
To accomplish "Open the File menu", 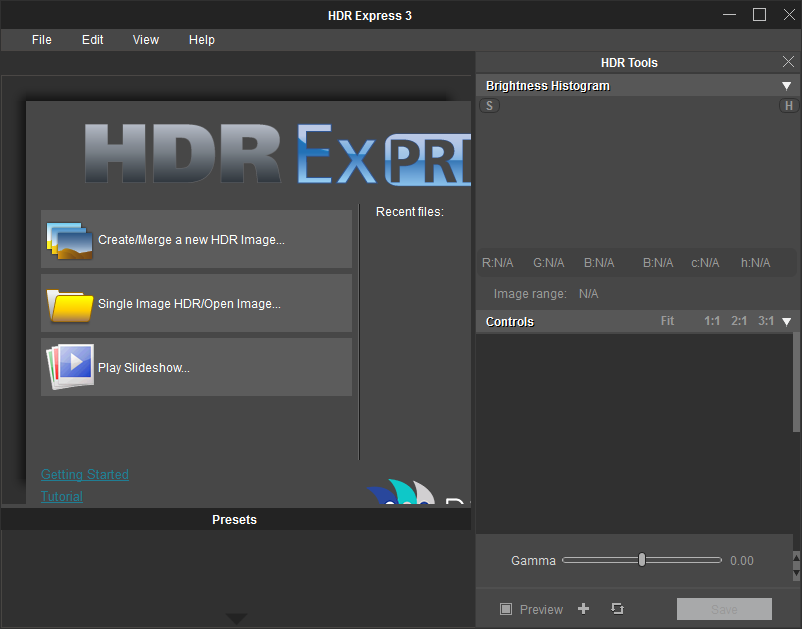I will [x=41, y=40].
